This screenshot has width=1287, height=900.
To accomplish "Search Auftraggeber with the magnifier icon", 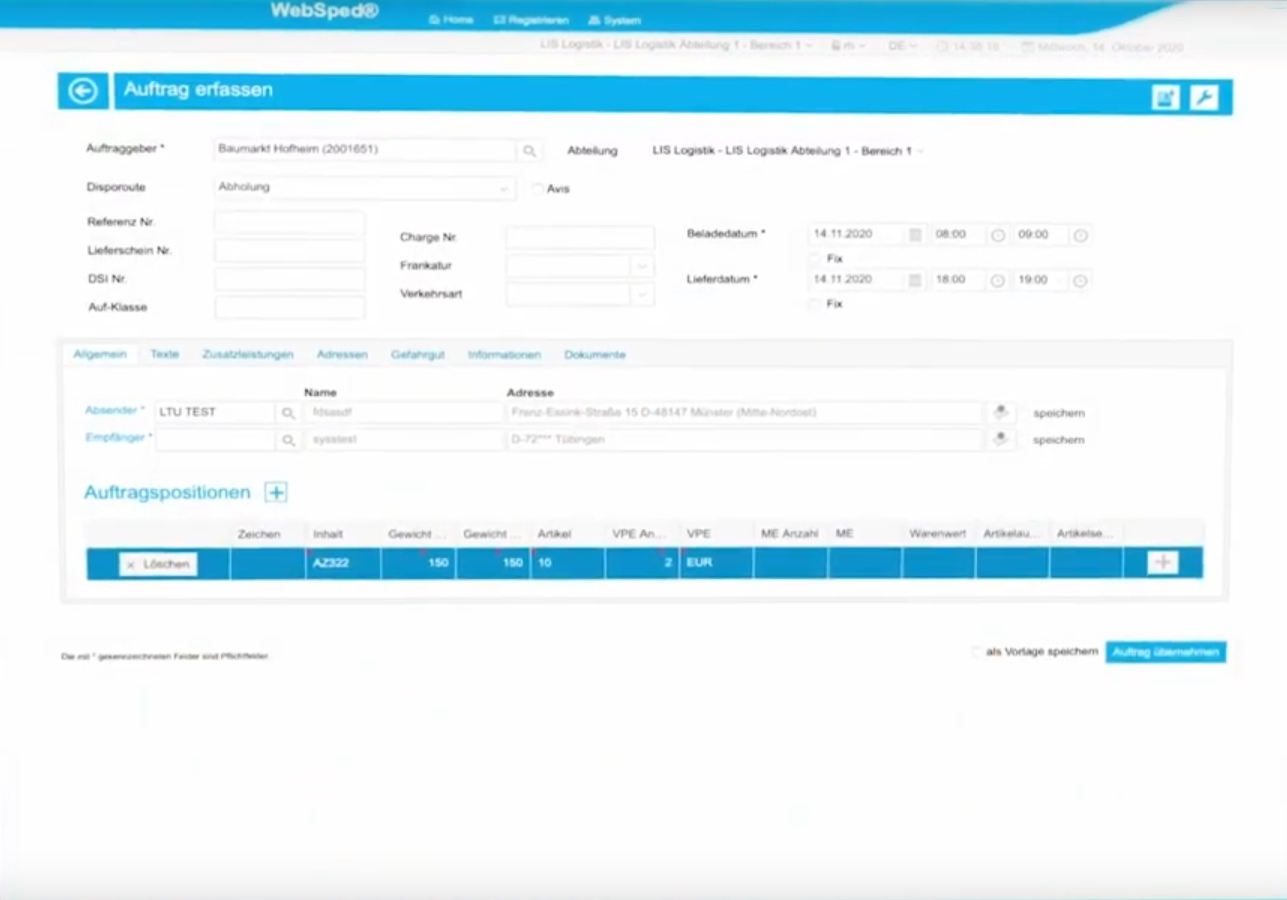I will pos(529,150).
